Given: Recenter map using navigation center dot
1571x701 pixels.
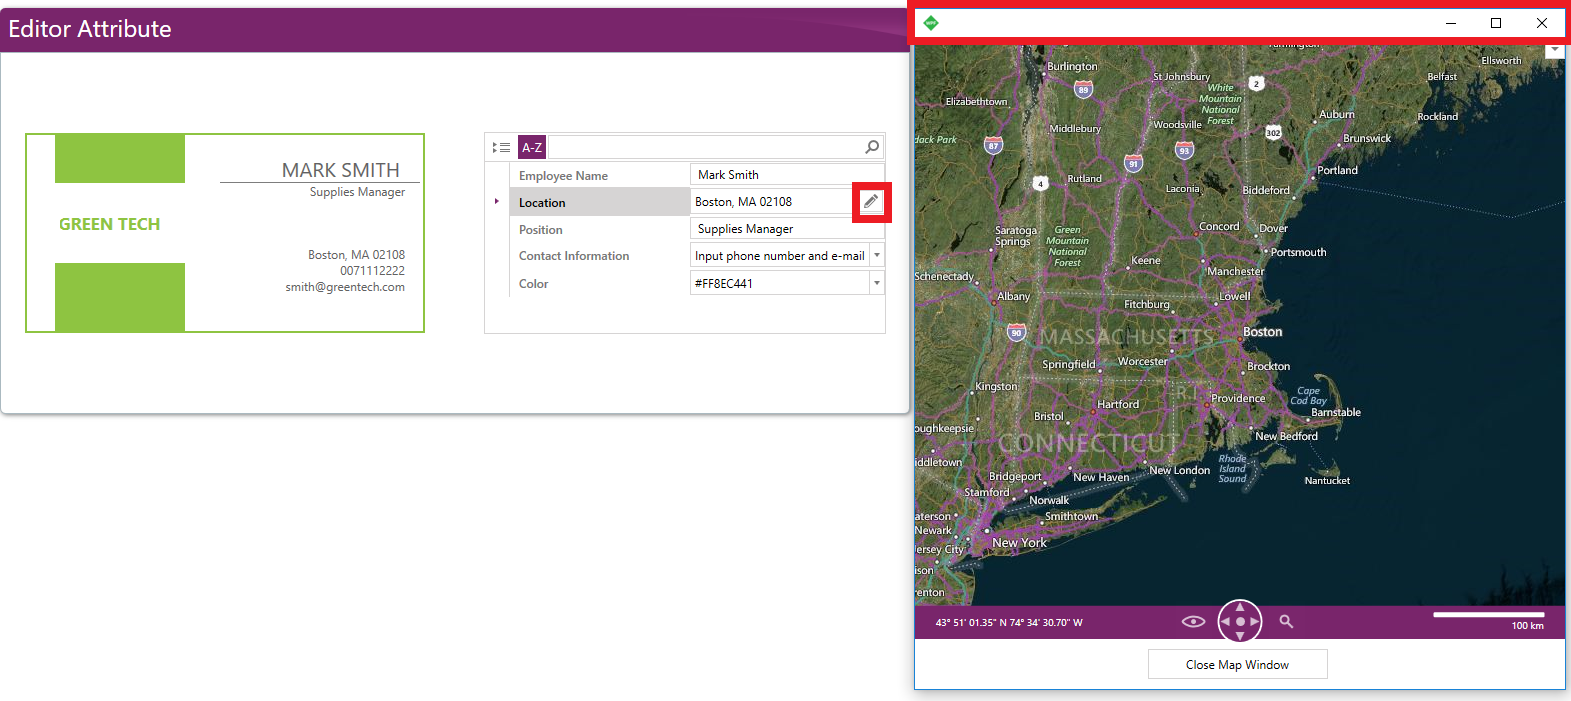Looking at the screenshot, I should pyautogui.click(x=1240, y=622).
